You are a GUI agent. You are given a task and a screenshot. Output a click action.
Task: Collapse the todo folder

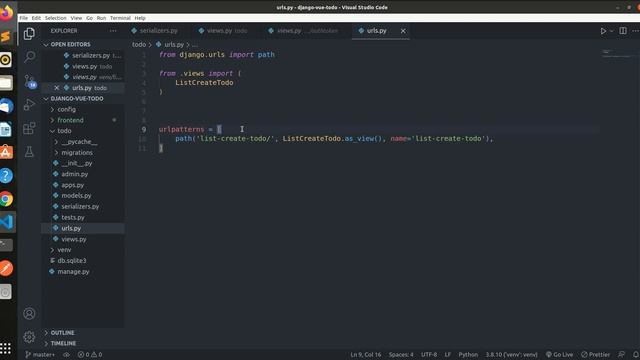click(x=64, y=131)
